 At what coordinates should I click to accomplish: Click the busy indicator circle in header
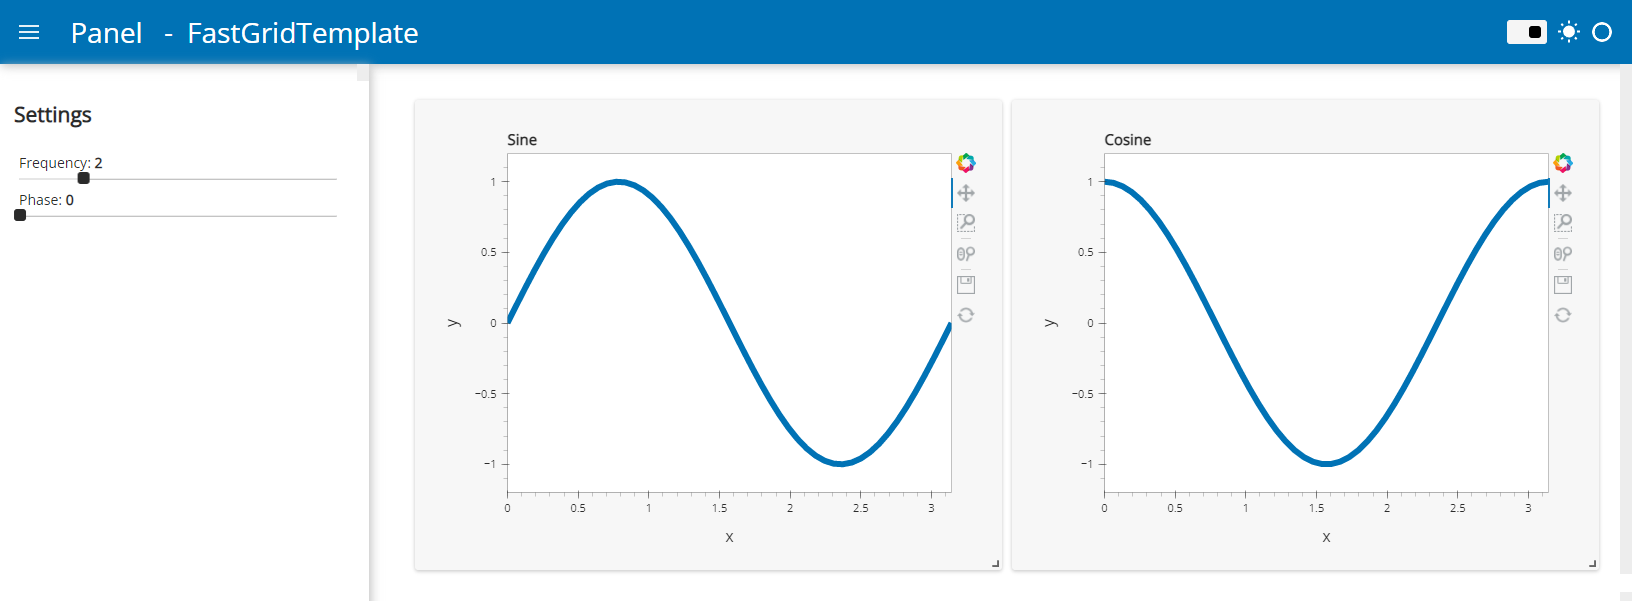pyautogui.click(x=1602, y=32)
